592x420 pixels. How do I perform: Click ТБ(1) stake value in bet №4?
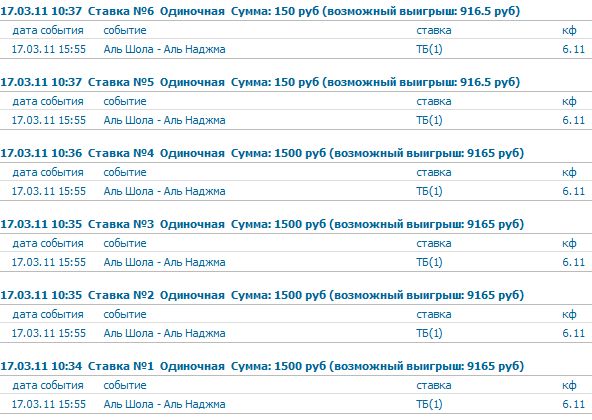tap(429, 191)
